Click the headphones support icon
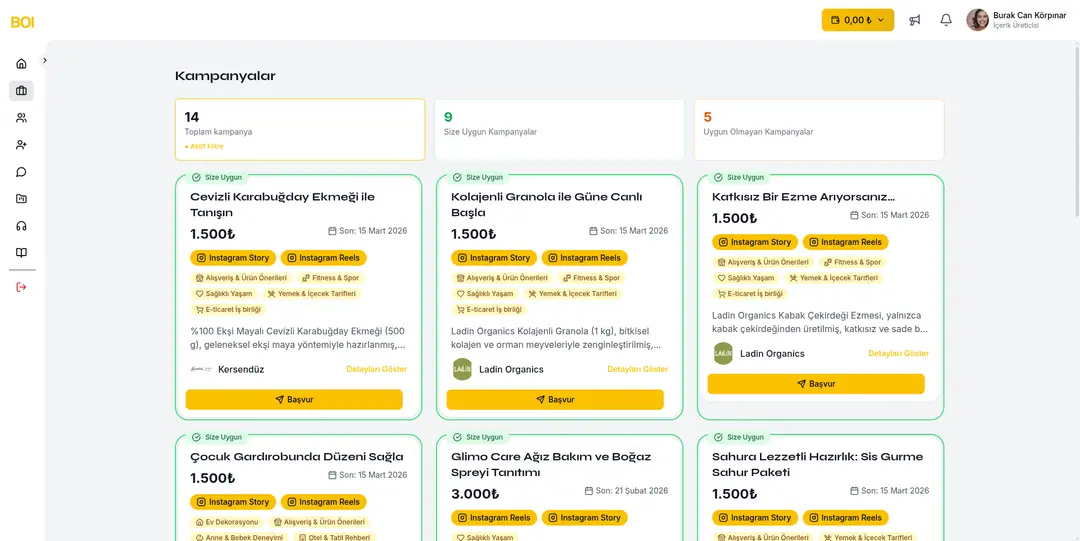This screenshot has width=1080, height=541. click(21, 226)
